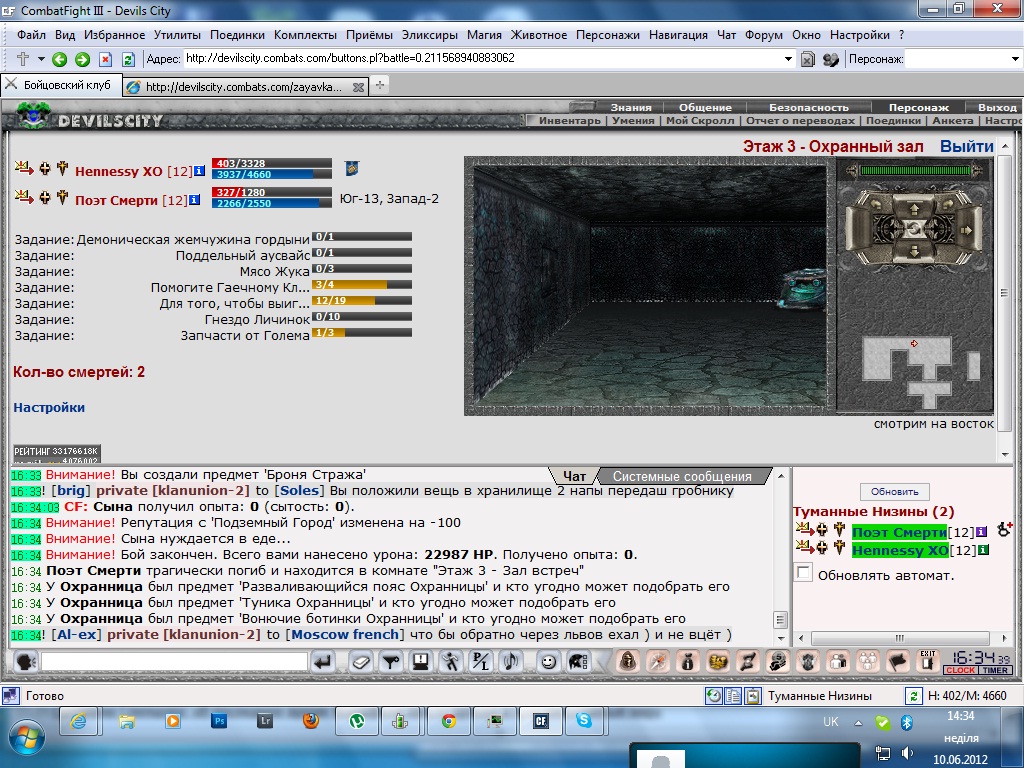Open the Навигация menu
1024x768 pixels.
tap(678, 35)
